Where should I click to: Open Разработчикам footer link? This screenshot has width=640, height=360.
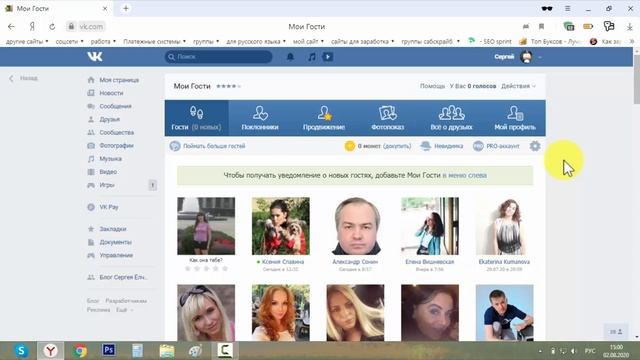126,301
